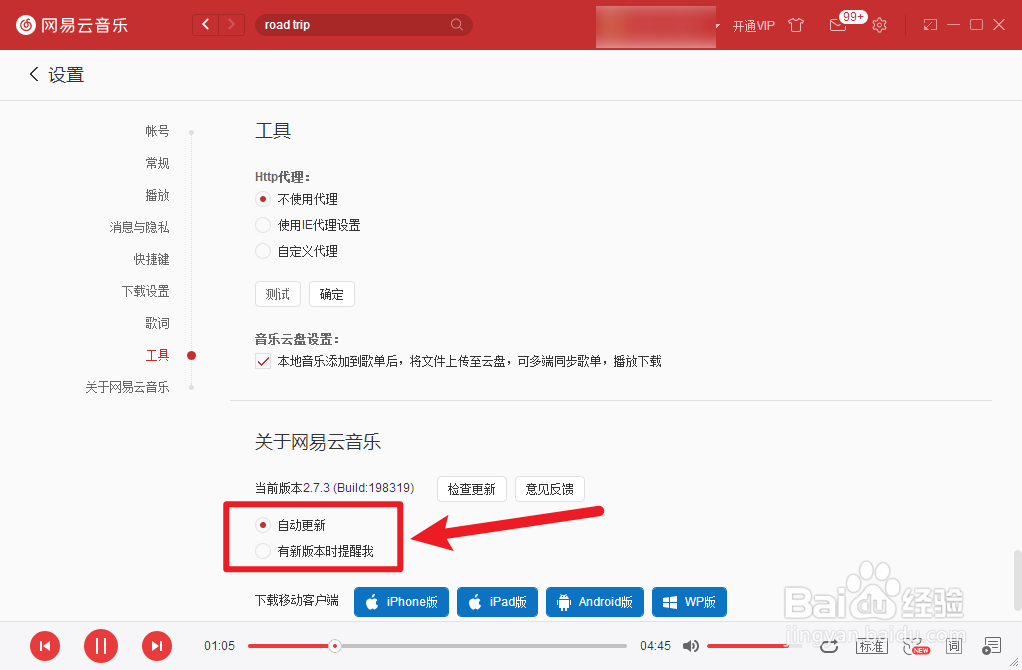Play the previous track
This screenshot has width=1022, height=670.
coord(45,646)
